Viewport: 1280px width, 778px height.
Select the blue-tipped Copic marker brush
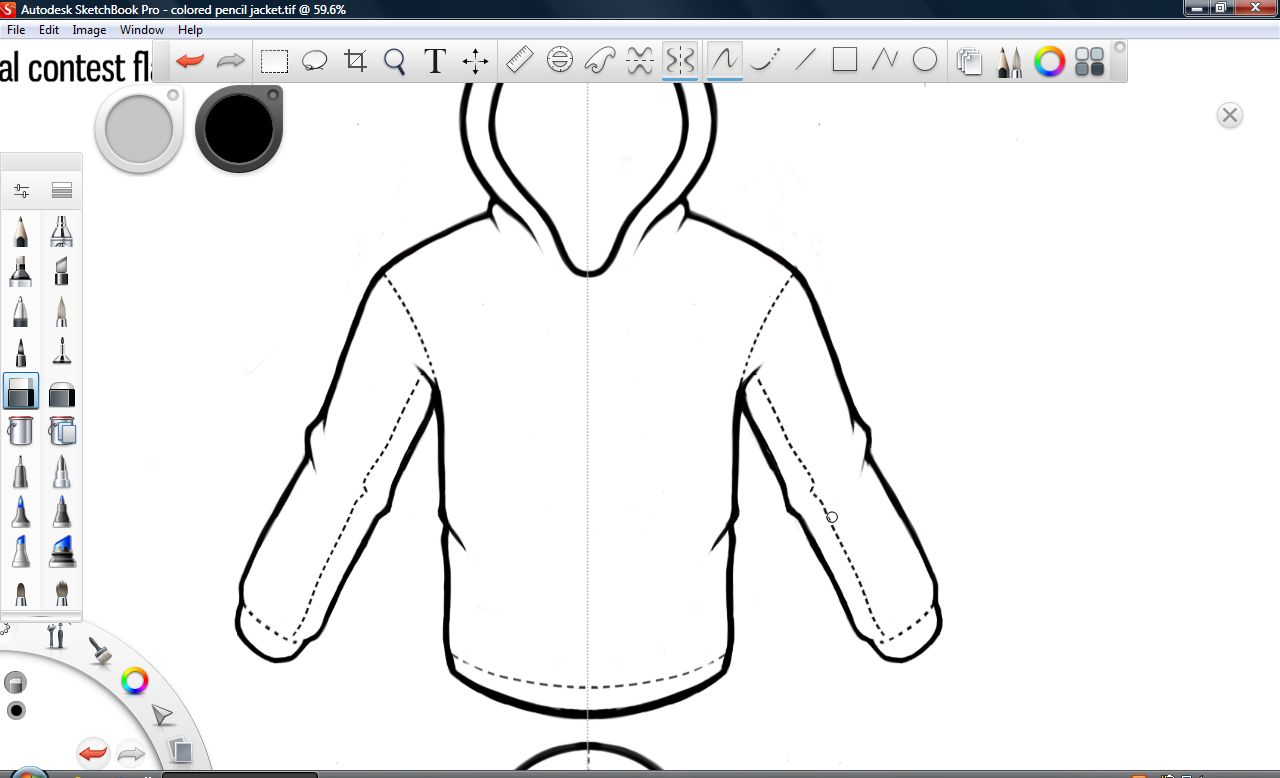pos(21,511)
